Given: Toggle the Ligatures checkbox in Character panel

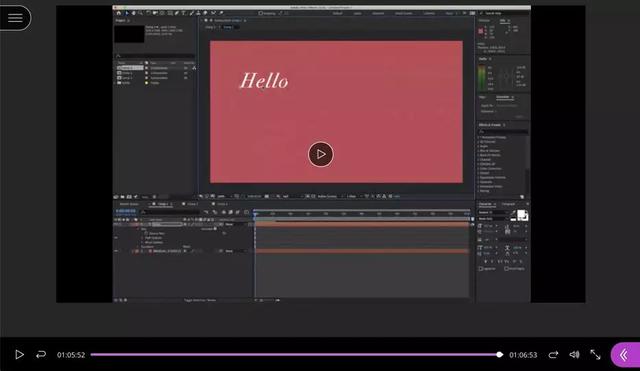Looking at the screenshot, I should [x=481, y=269].
